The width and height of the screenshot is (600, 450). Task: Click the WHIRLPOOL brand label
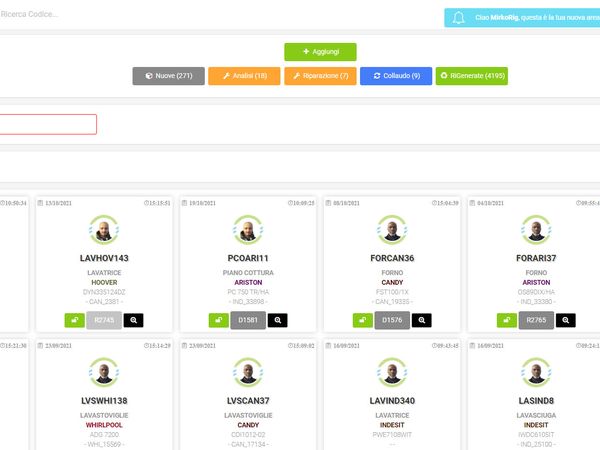pyautogui.click(x=104, y=425)
